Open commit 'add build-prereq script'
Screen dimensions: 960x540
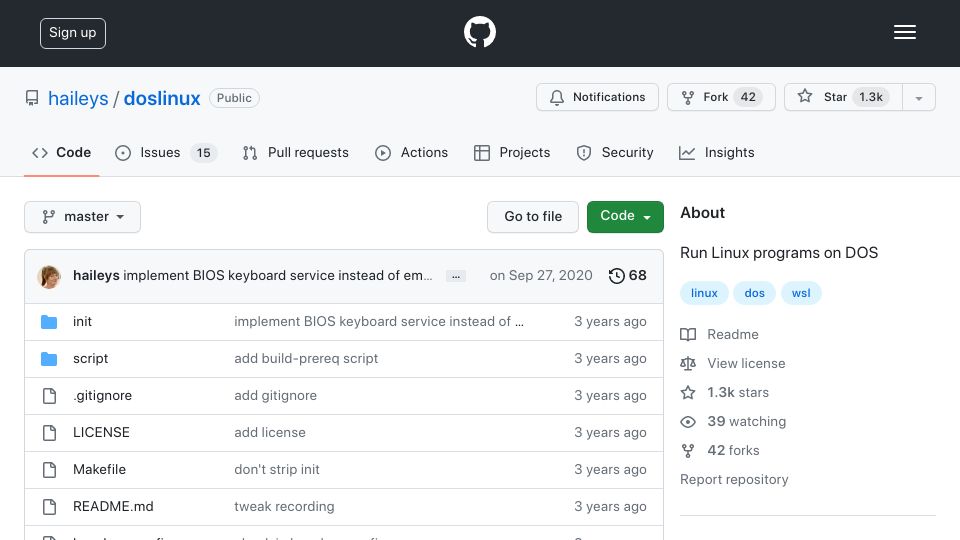click(x=306, y=359)
